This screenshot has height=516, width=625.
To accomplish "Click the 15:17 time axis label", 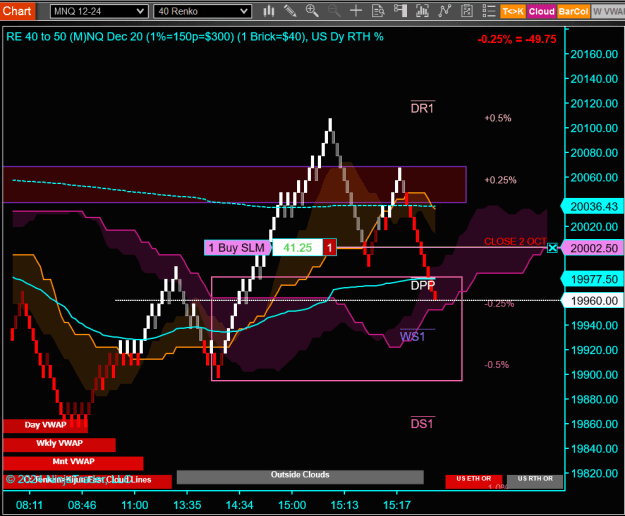I will pyautogui.click(x=397, y=505).
